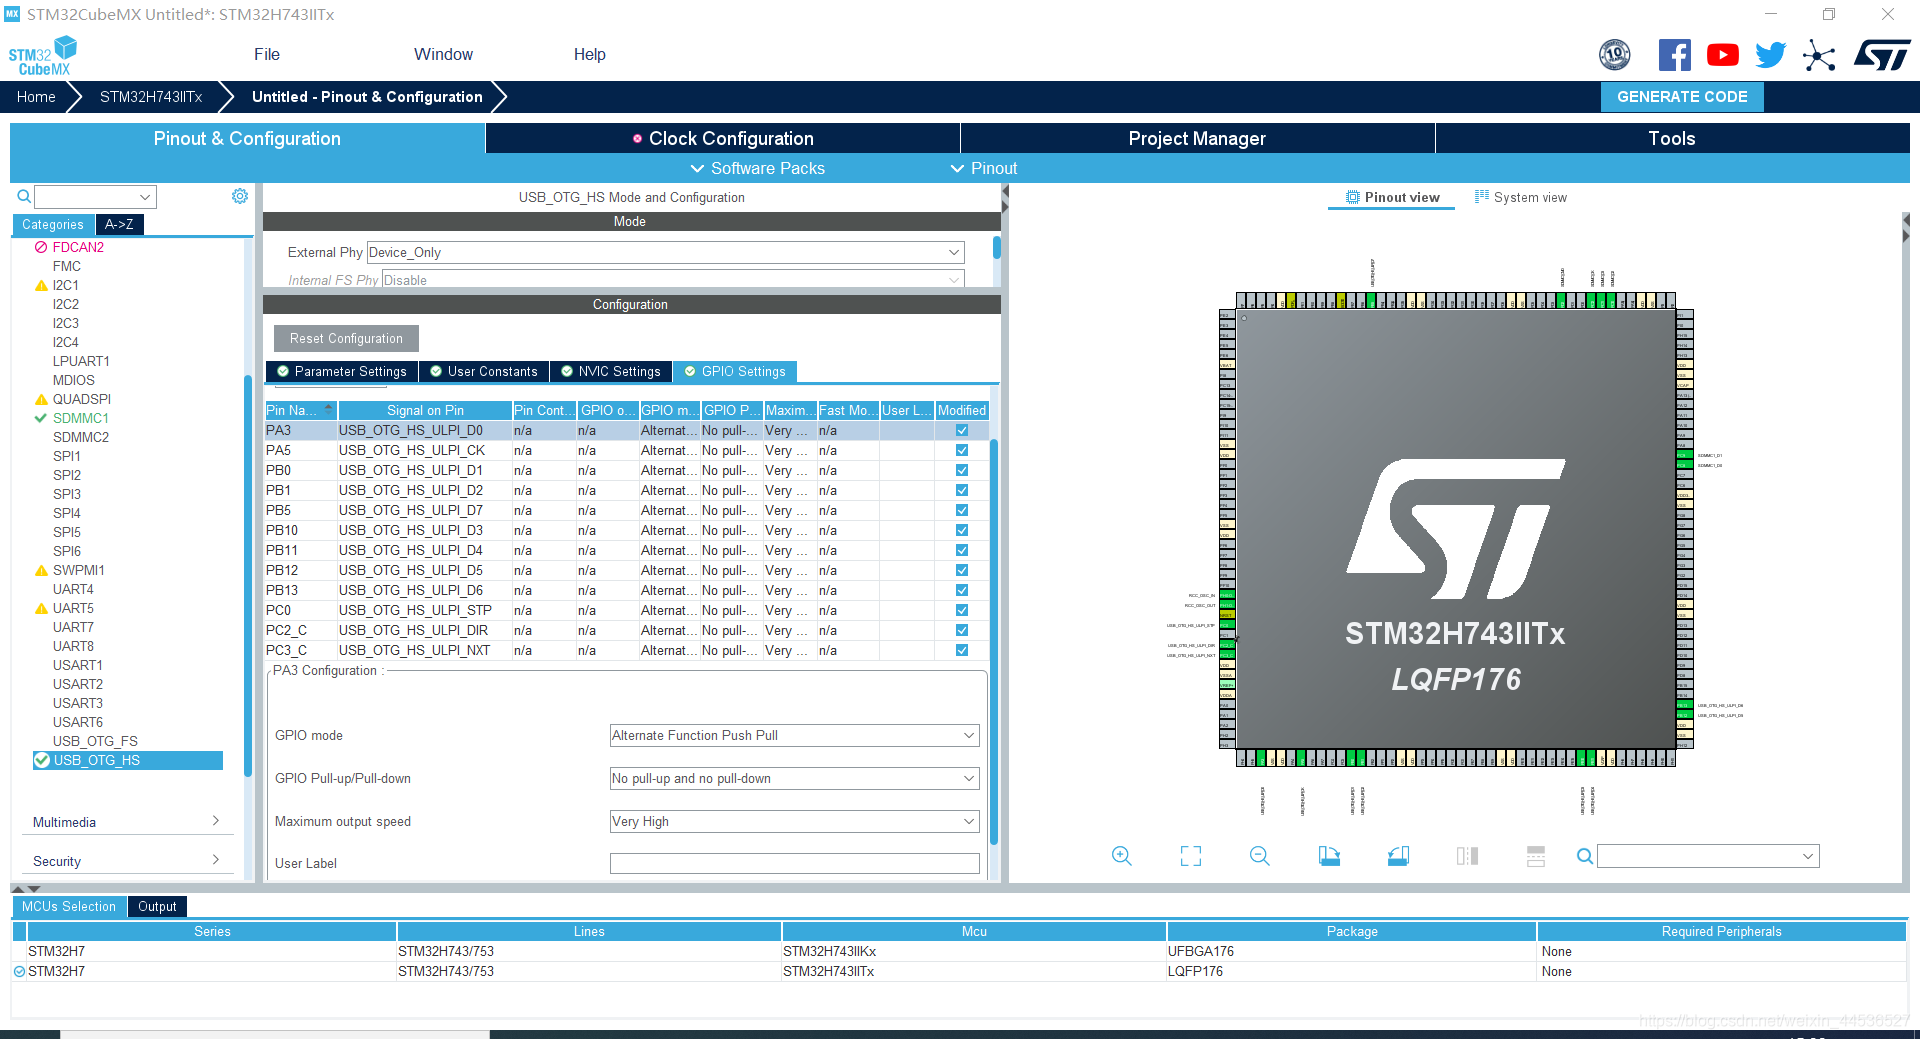
Task: Uncheck the Modified checkbox for PA3
Action: coord(962,431)
